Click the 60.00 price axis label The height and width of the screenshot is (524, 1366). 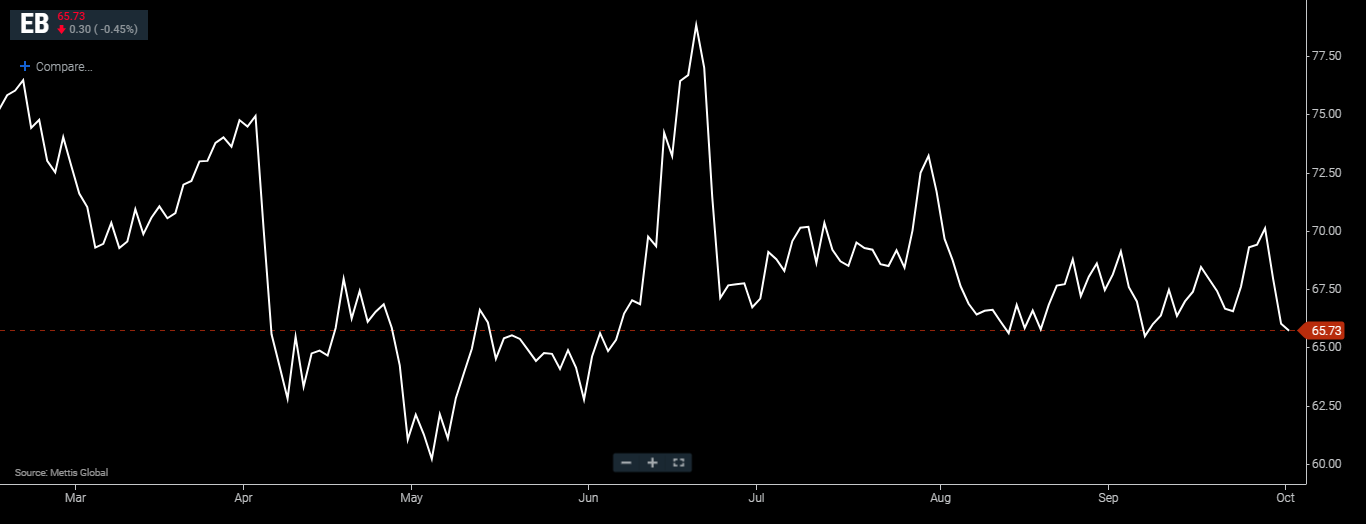pos(1326,464)
